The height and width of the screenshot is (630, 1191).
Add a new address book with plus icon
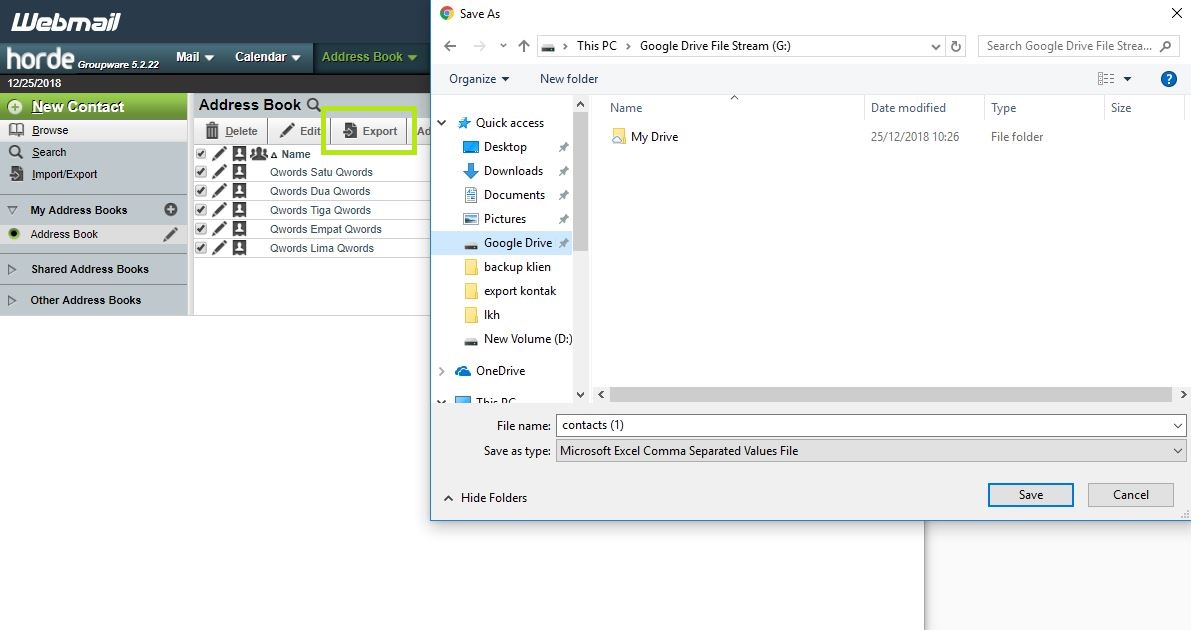point(171,210)
